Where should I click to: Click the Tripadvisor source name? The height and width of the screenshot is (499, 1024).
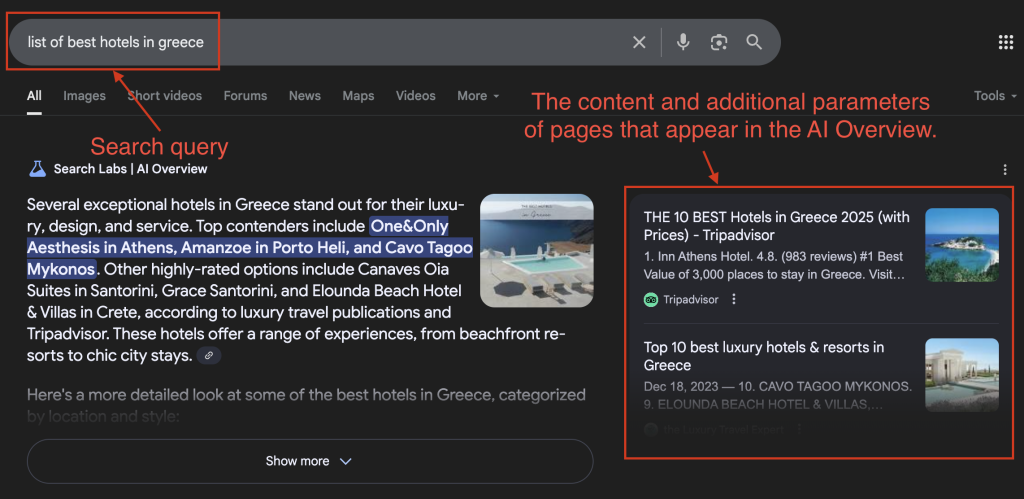[690, 300]
